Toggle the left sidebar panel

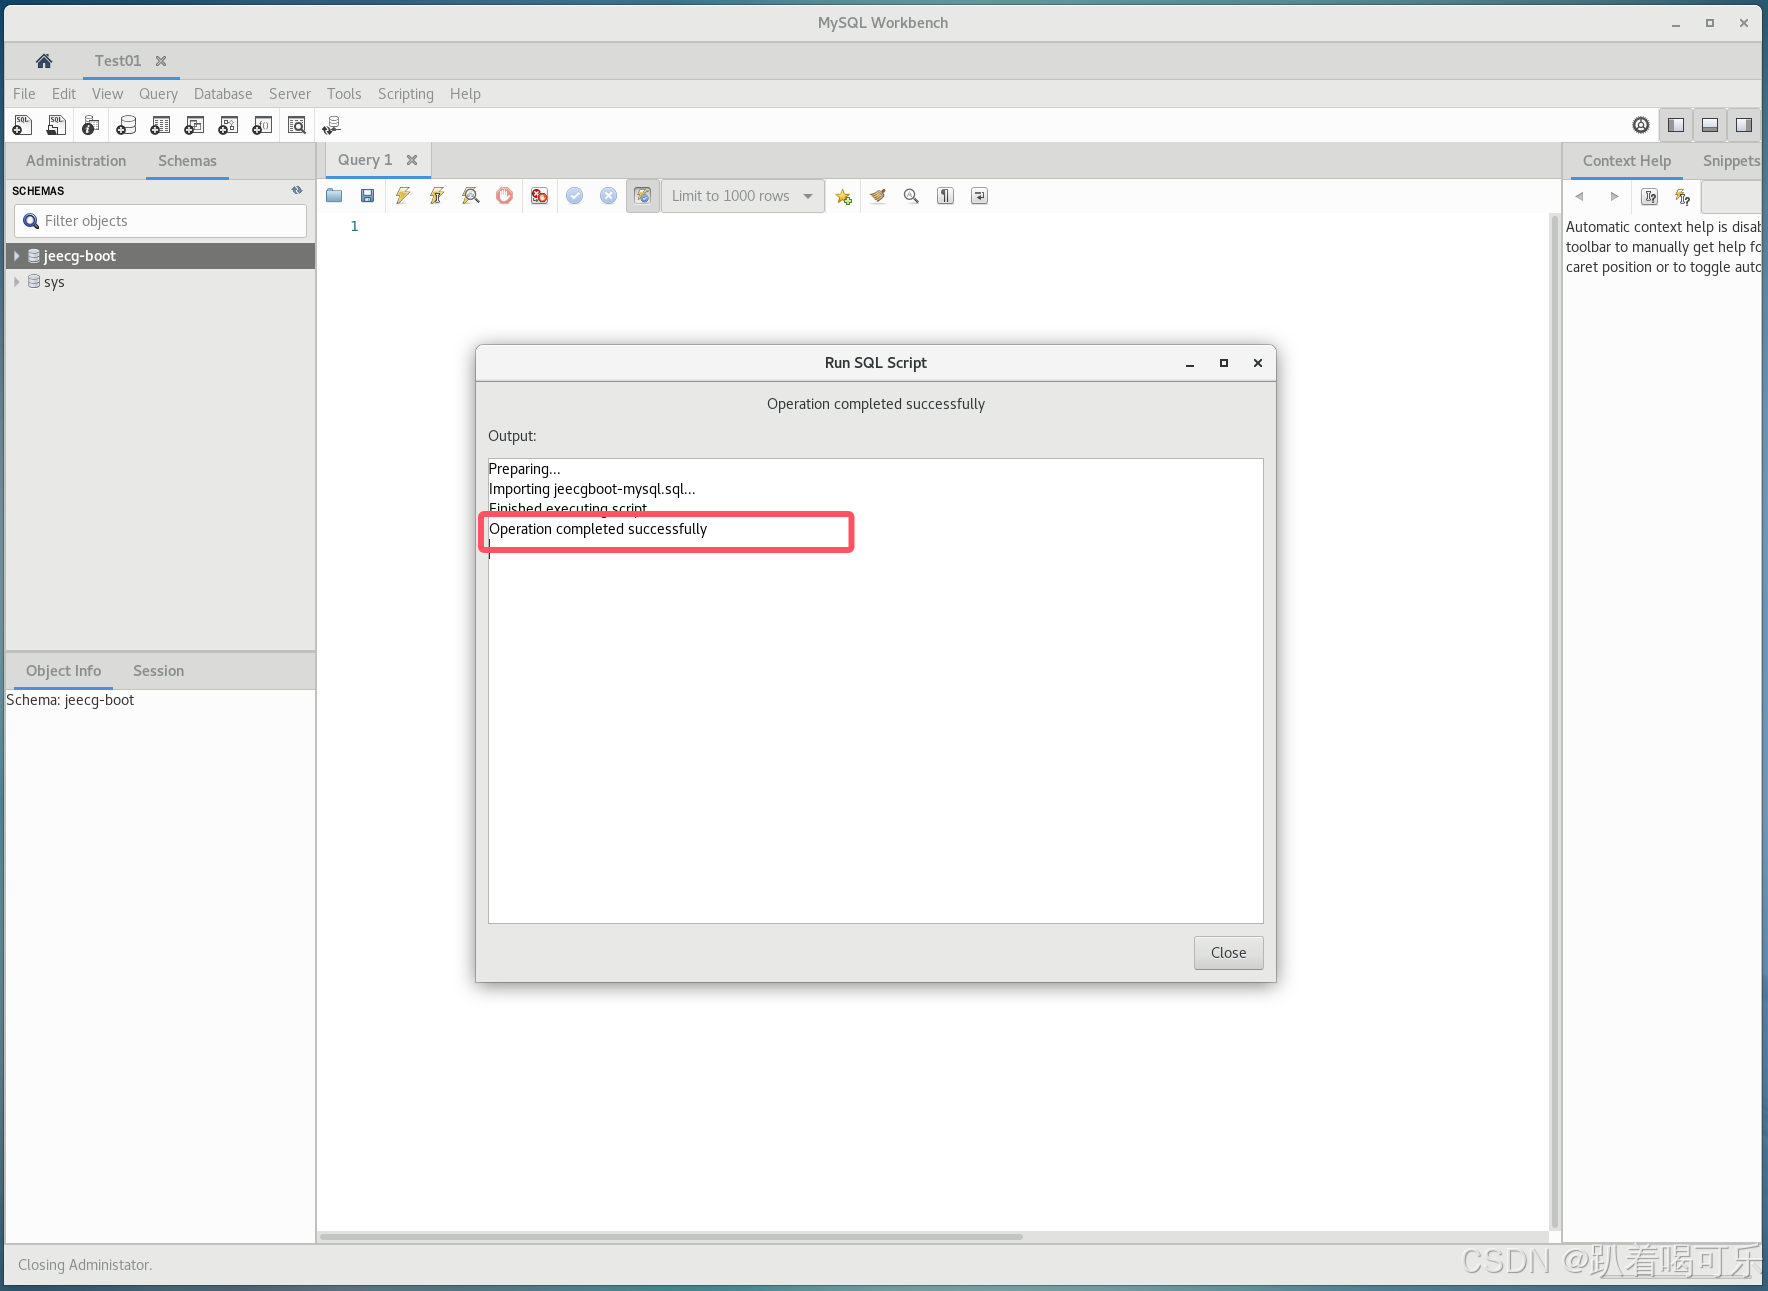[1676, 125]
